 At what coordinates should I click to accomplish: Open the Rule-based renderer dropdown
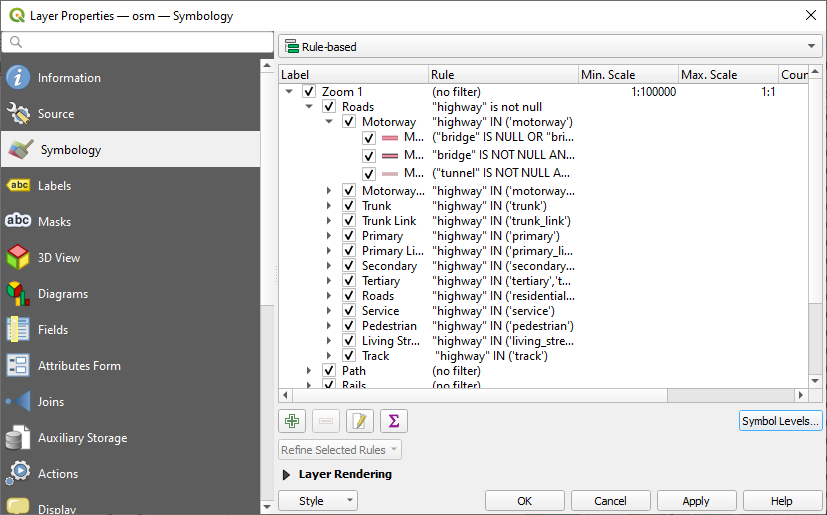click(x=550, y=46)
